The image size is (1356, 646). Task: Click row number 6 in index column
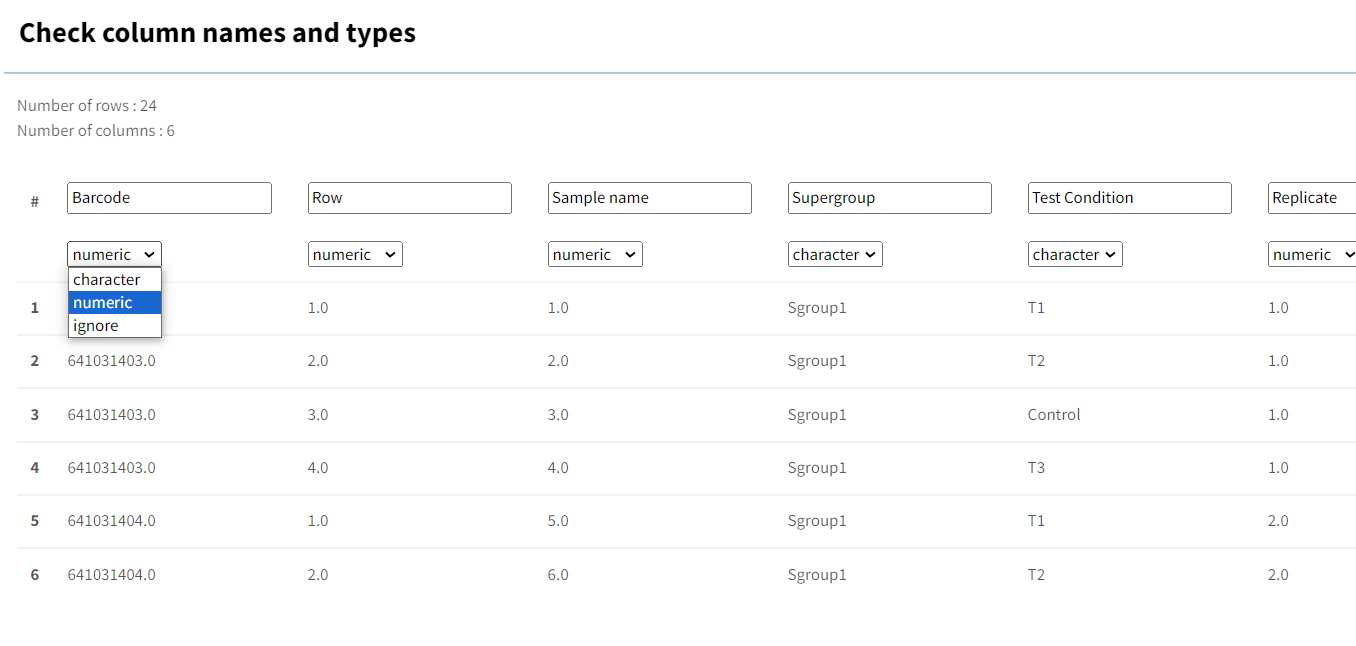coord(35,575)
